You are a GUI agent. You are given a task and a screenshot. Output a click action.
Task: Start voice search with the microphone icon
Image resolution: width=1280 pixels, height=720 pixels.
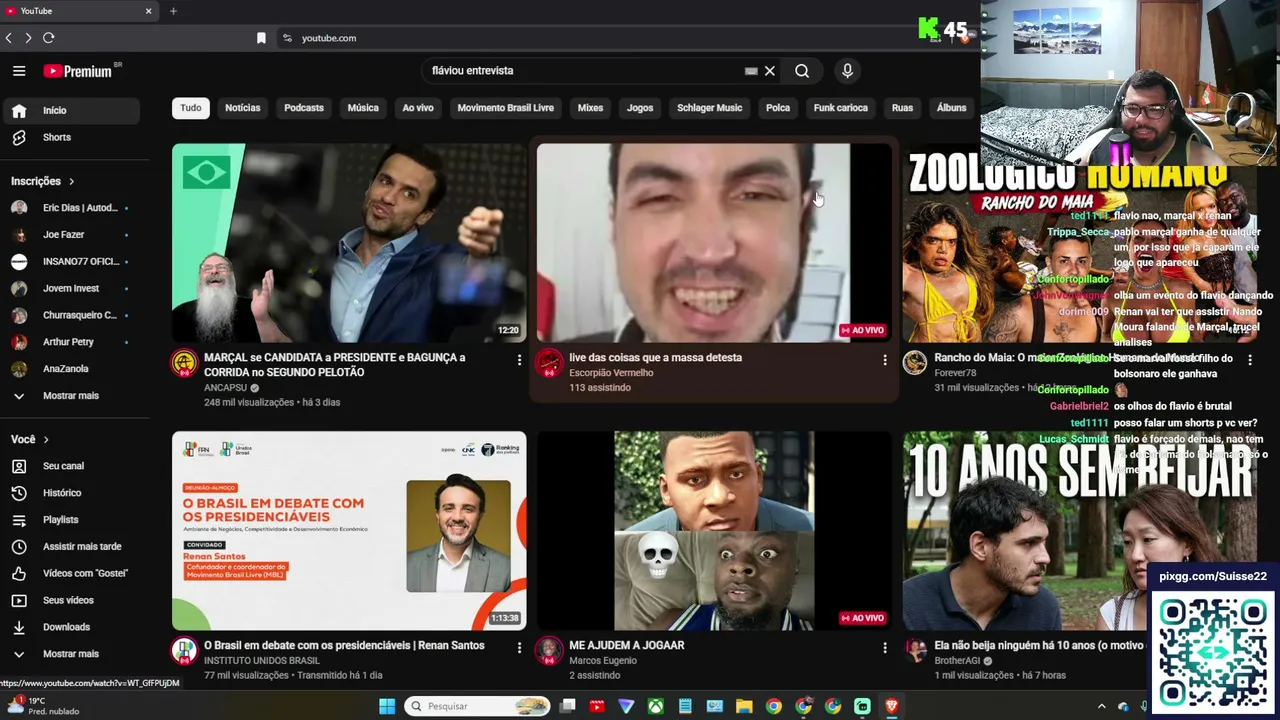click(x=847, y=71)
